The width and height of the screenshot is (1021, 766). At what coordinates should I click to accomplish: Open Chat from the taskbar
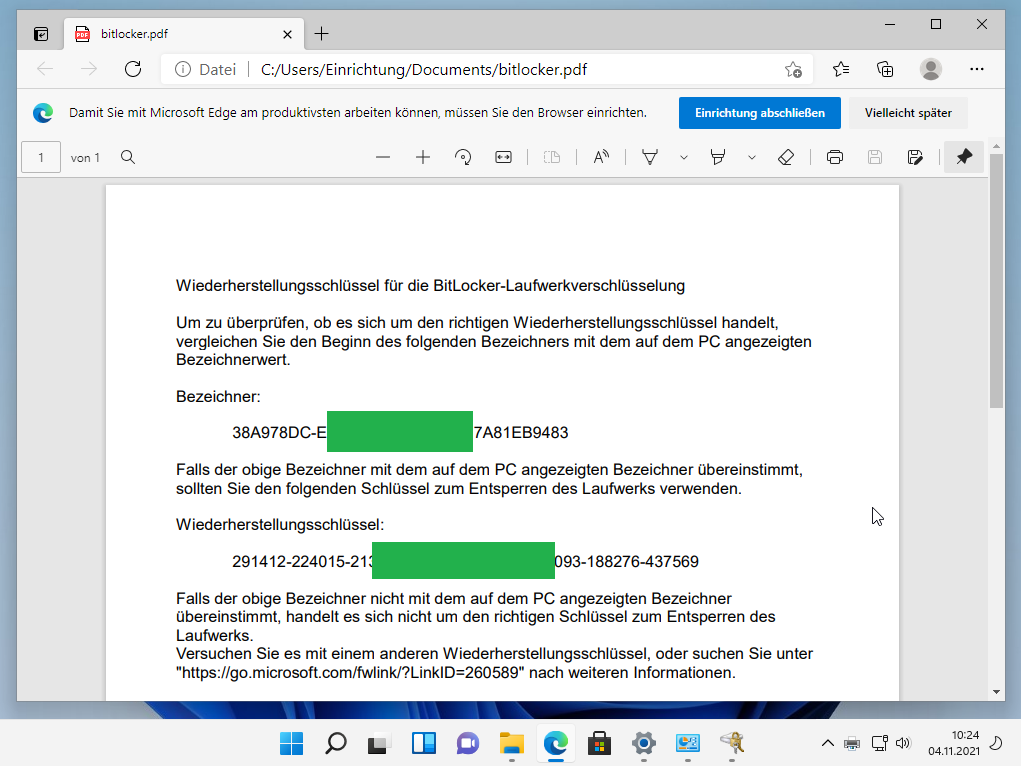coord(468,743)
